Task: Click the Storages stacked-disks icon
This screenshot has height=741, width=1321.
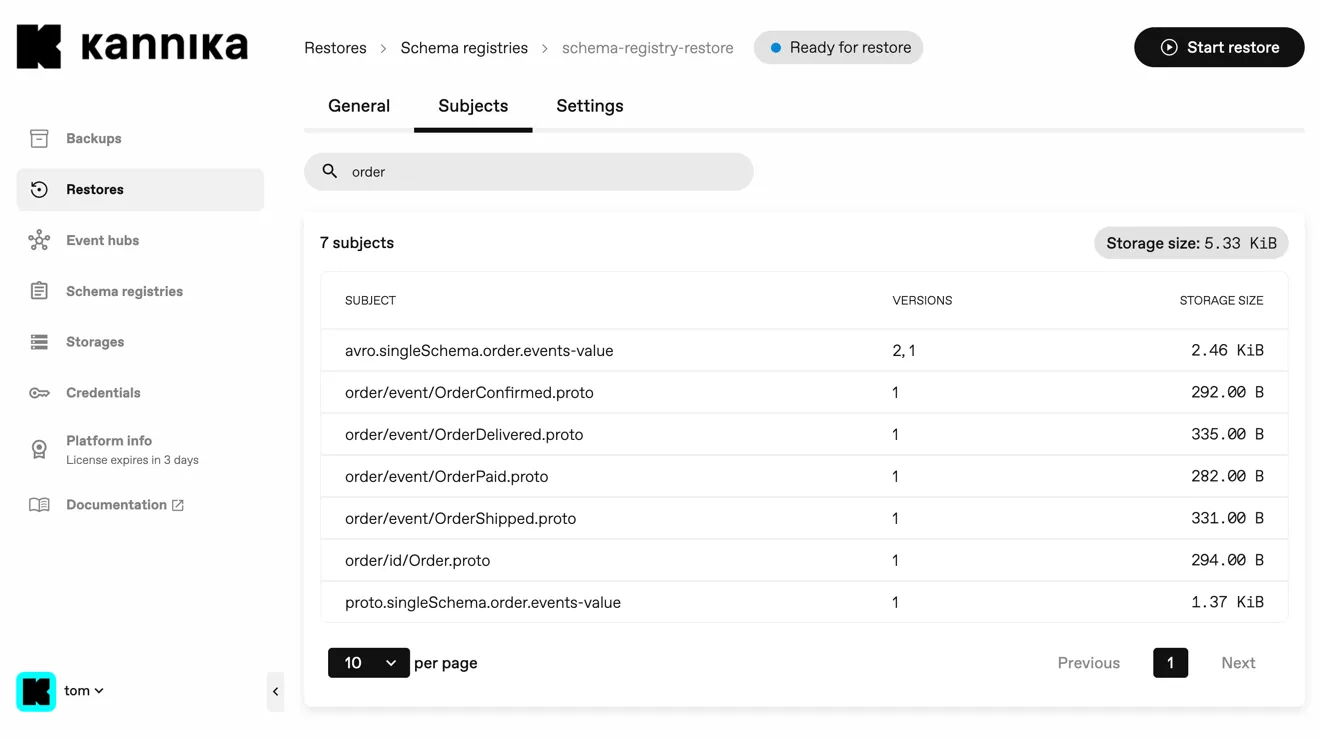Action: (x=39, y=341)
